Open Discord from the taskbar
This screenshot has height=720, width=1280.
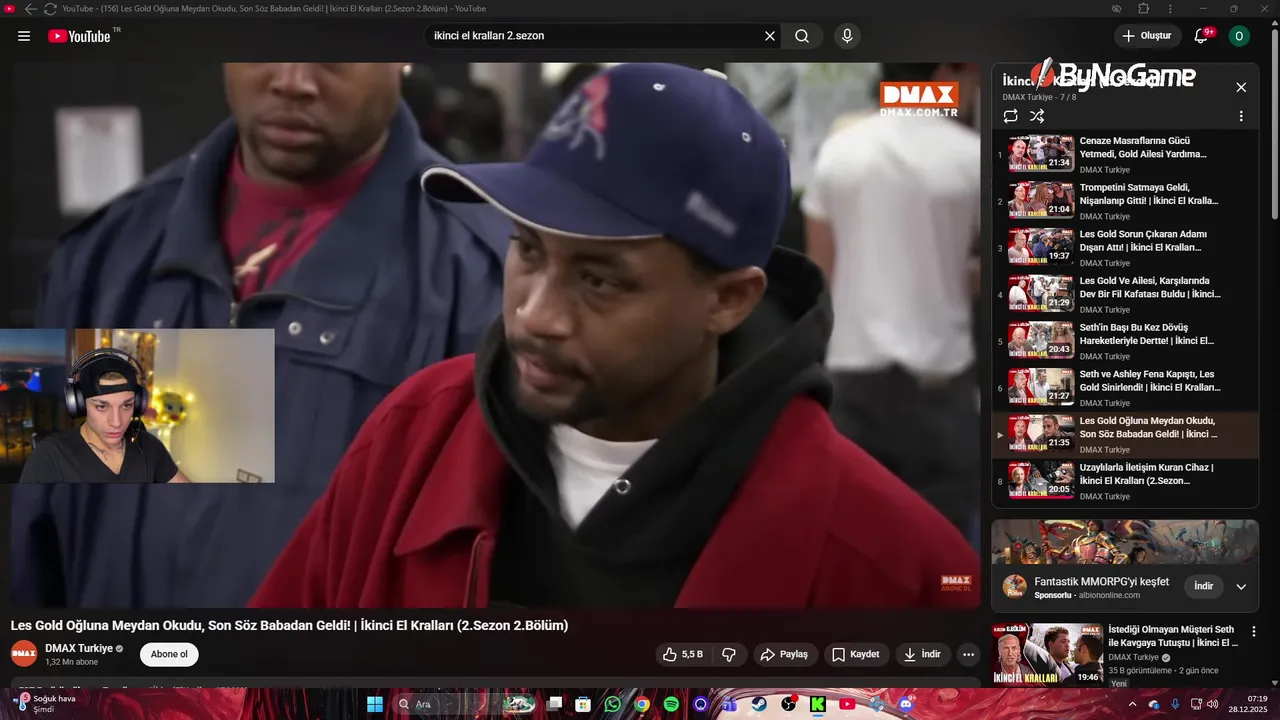pos(906,704)
